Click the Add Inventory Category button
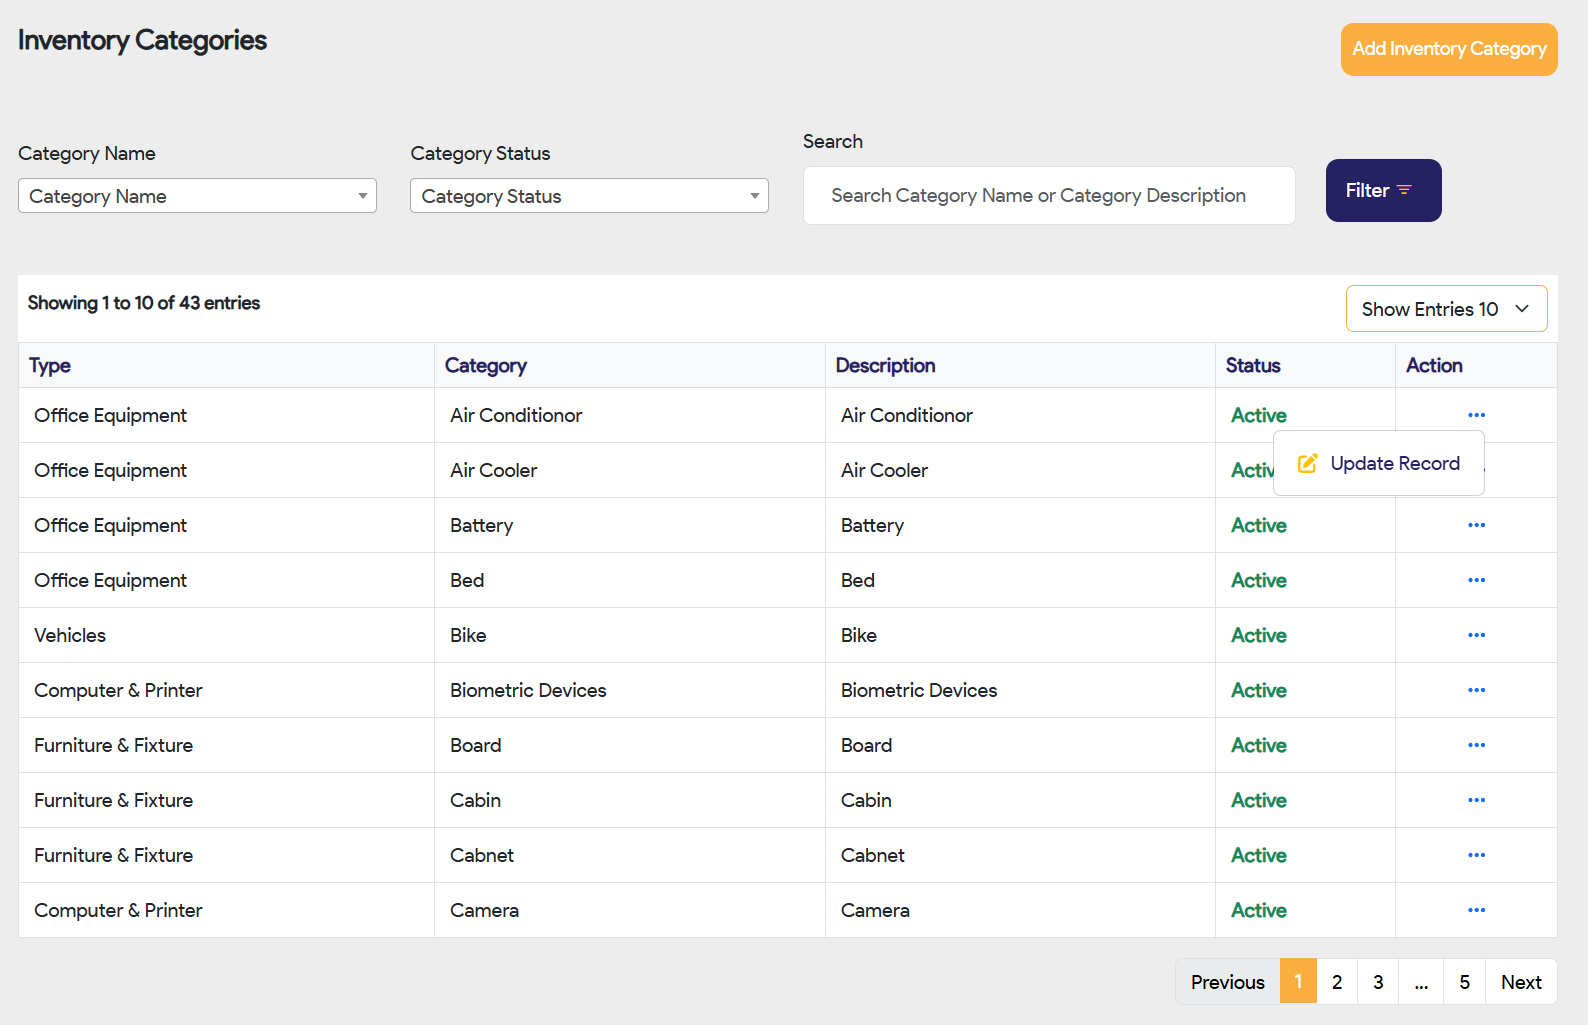1588x1025 pixels. click(x=1448, y=49)
